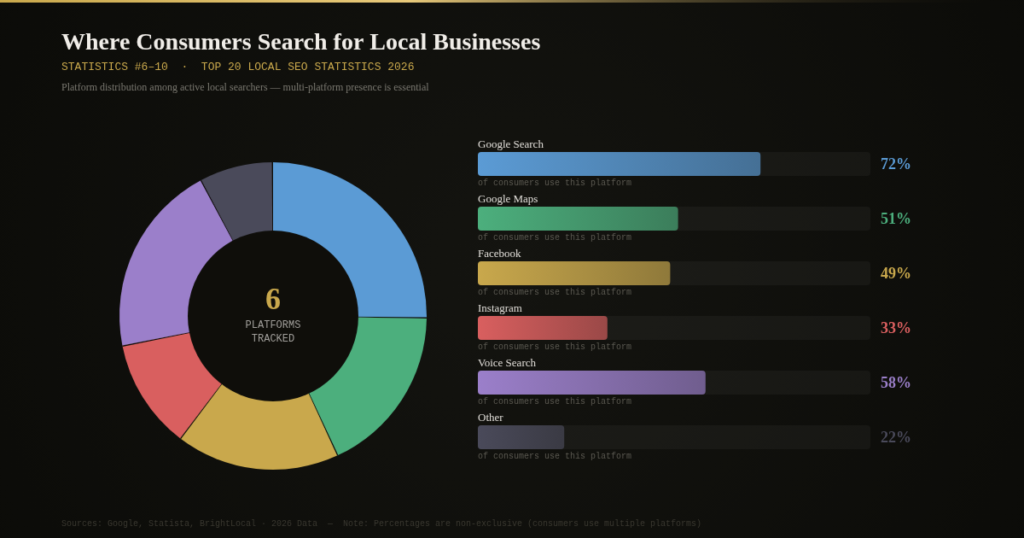Click the 'Platform distribution among active local searchers' description
Image resolution: width=1024 pixels, height=538 pixels.
click(x=245, y=87)
